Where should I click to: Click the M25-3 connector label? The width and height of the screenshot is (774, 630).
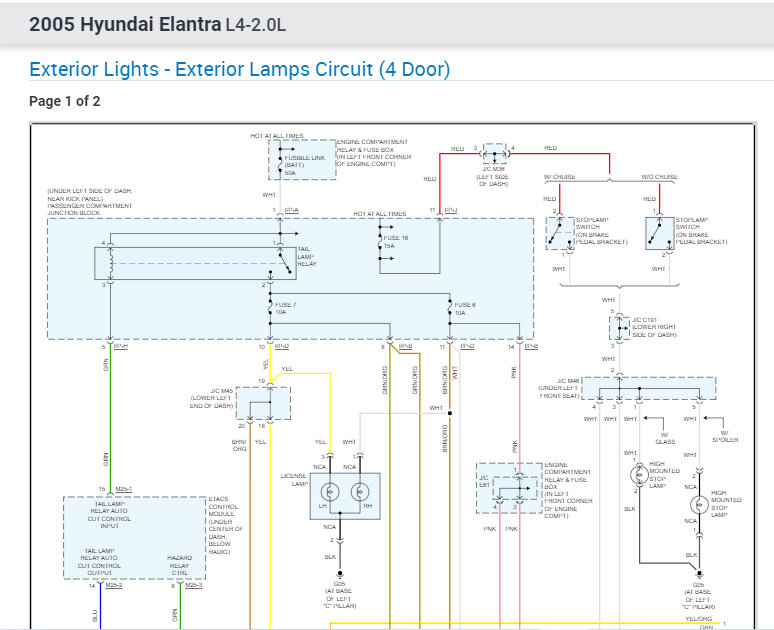194,585
